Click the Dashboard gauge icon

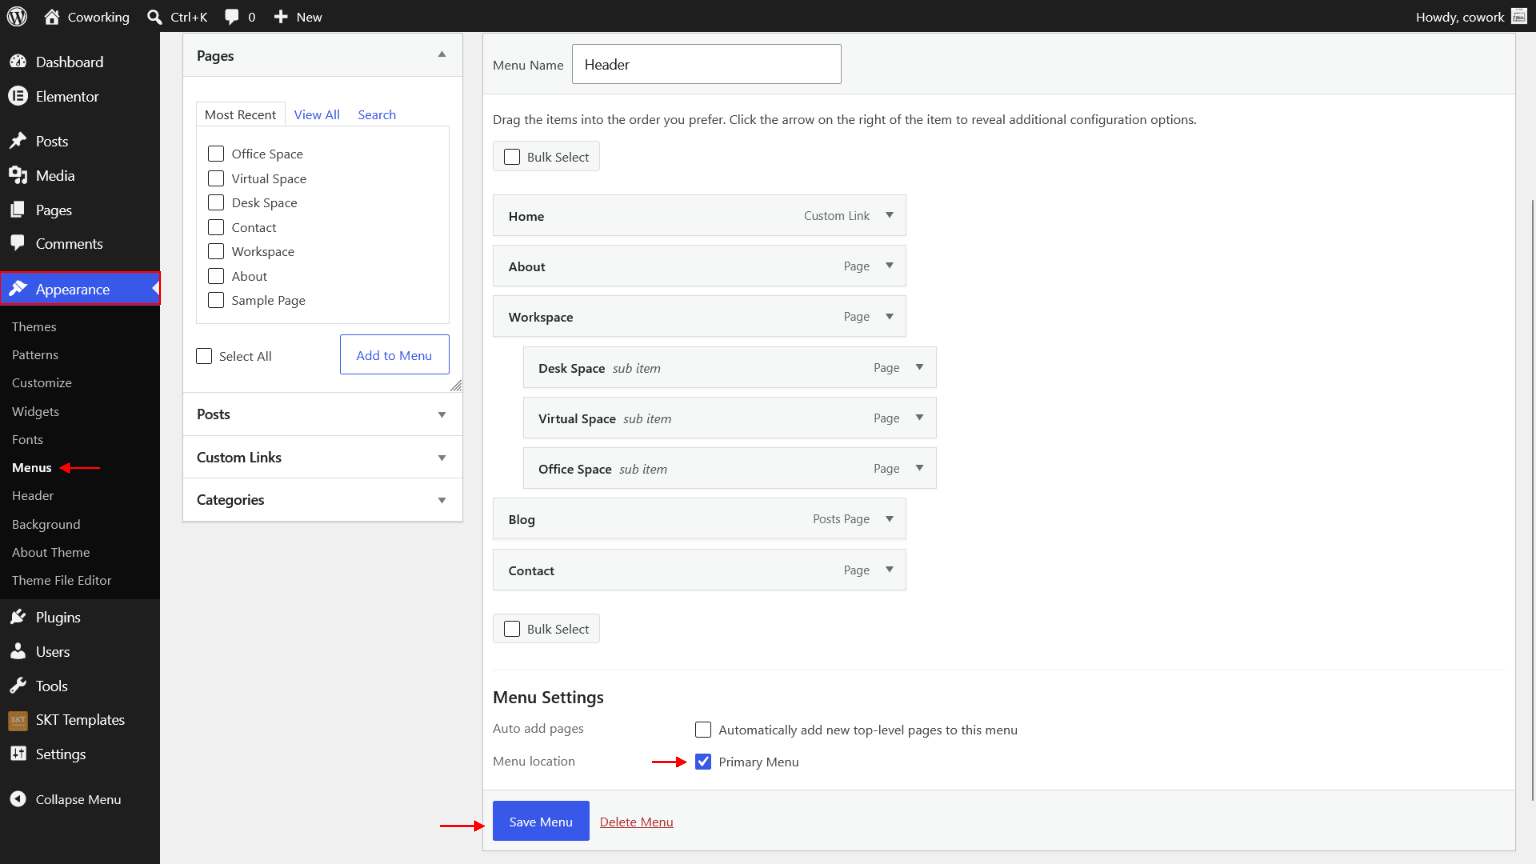[18, 62]
